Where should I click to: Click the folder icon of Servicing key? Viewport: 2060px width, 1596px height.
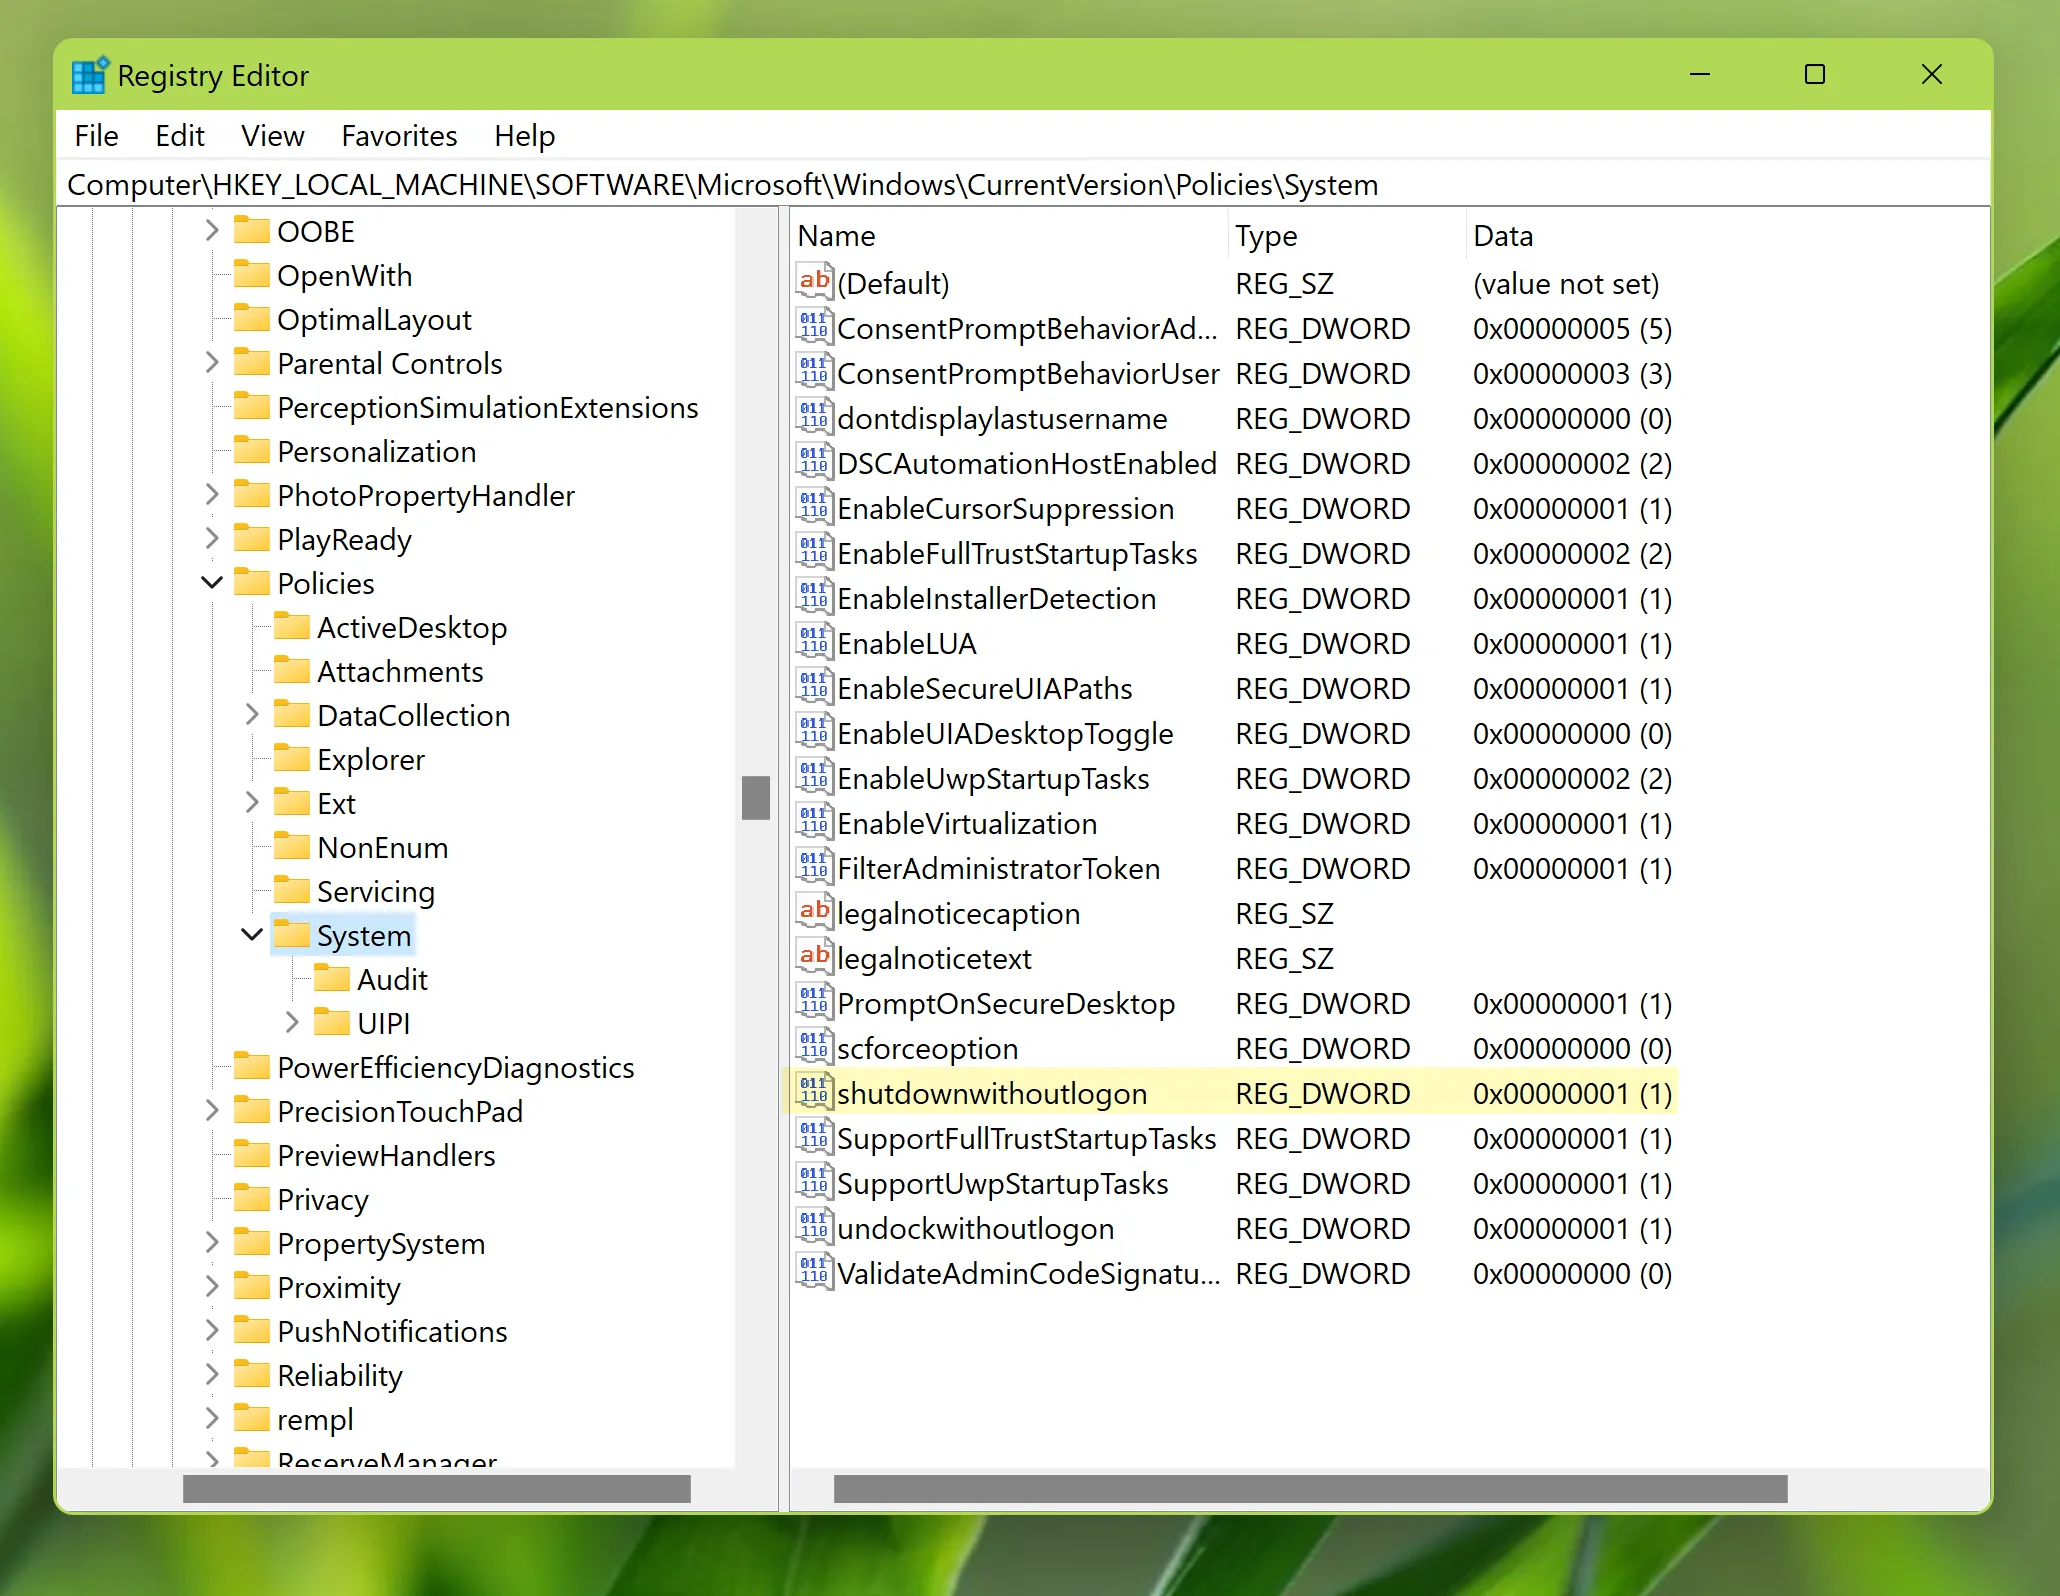[292, 890]
